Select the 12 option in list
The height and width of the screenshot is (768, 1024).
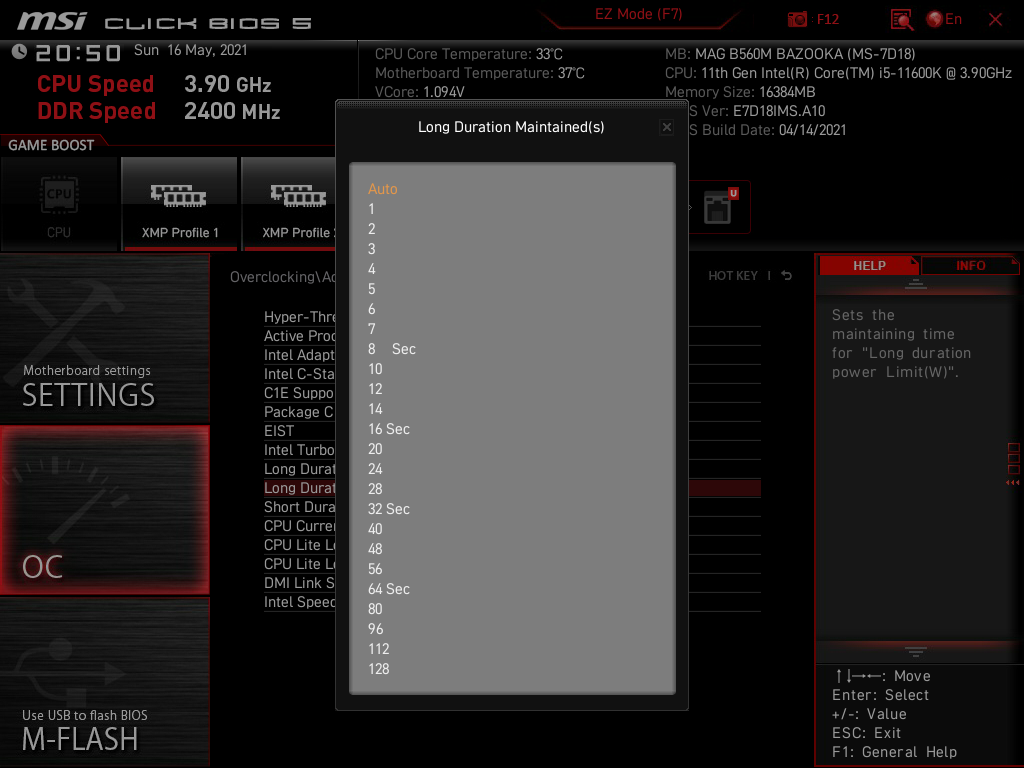[375, 389]
